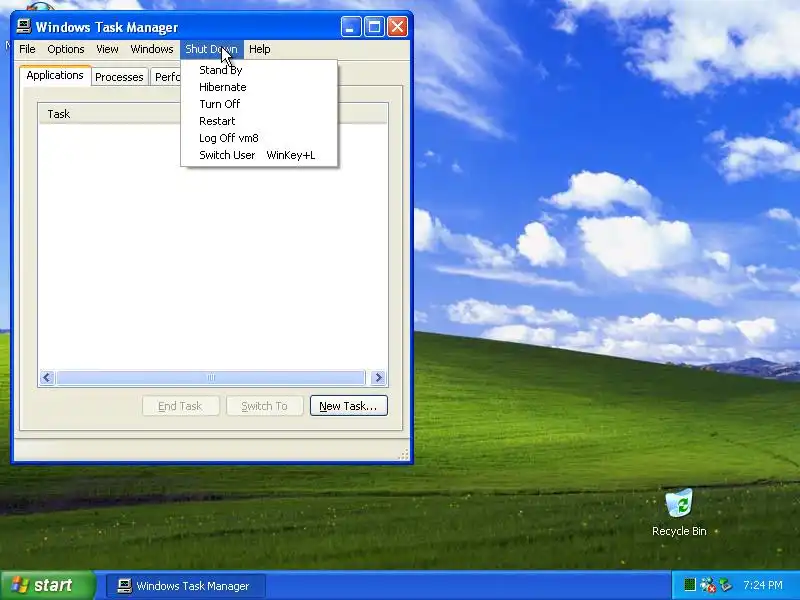Click the right arrow of horizontal scrollbar
This screenshot has width=800, height=600.
[x=379, y=378]
